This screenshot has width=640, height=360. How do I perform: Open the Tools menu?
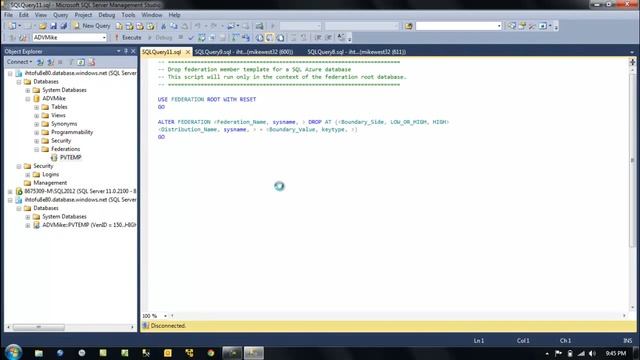click(128, 15)
